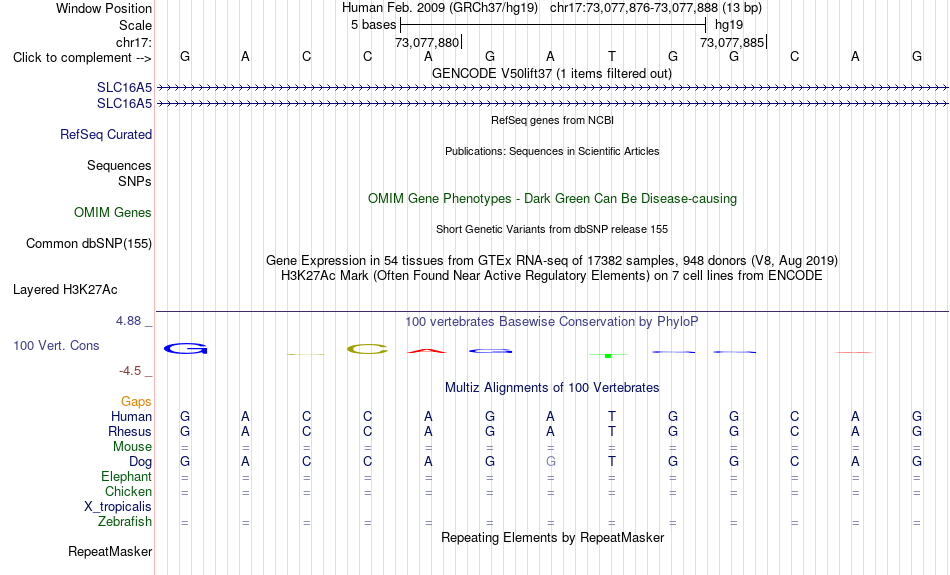950x575 pixels.
Task: Click the green T conservation mark
Action: 608,356
